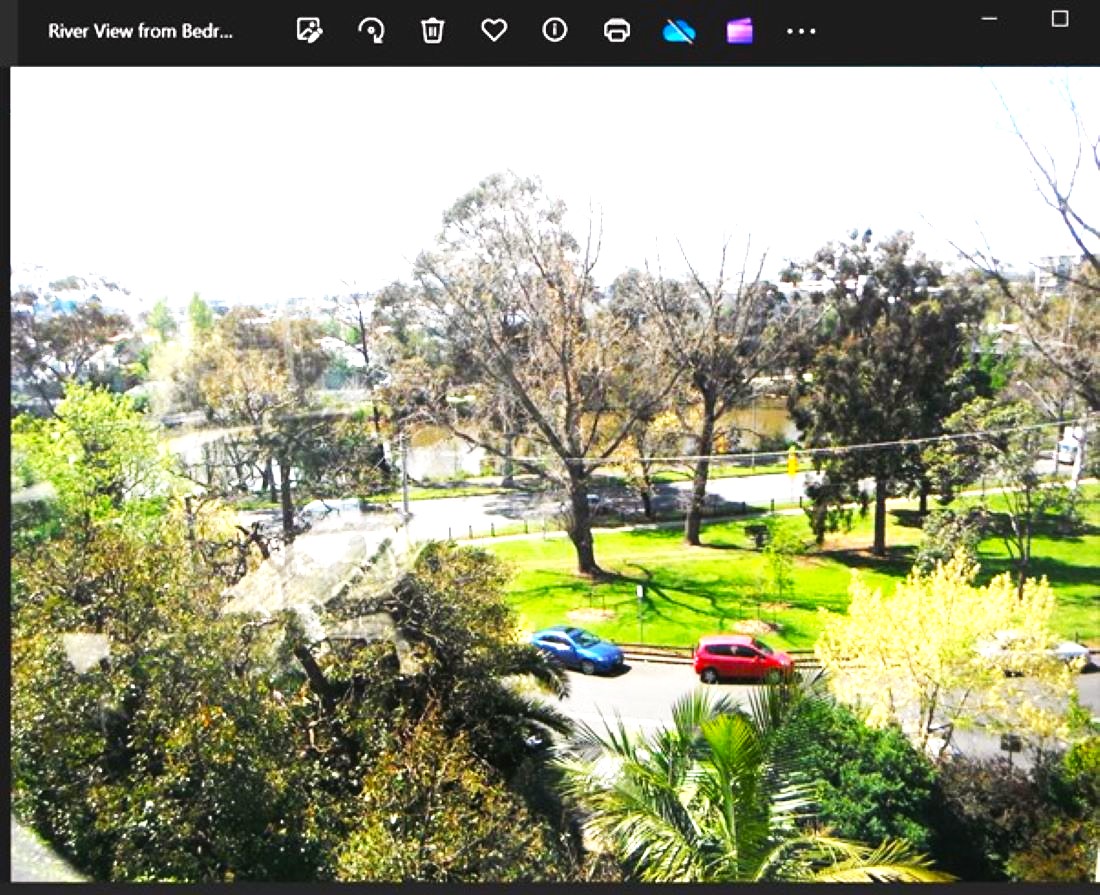Click the River View file name title
Image resolution: width=1100 pixels, height=895 pixels.
tap(140, 31)
